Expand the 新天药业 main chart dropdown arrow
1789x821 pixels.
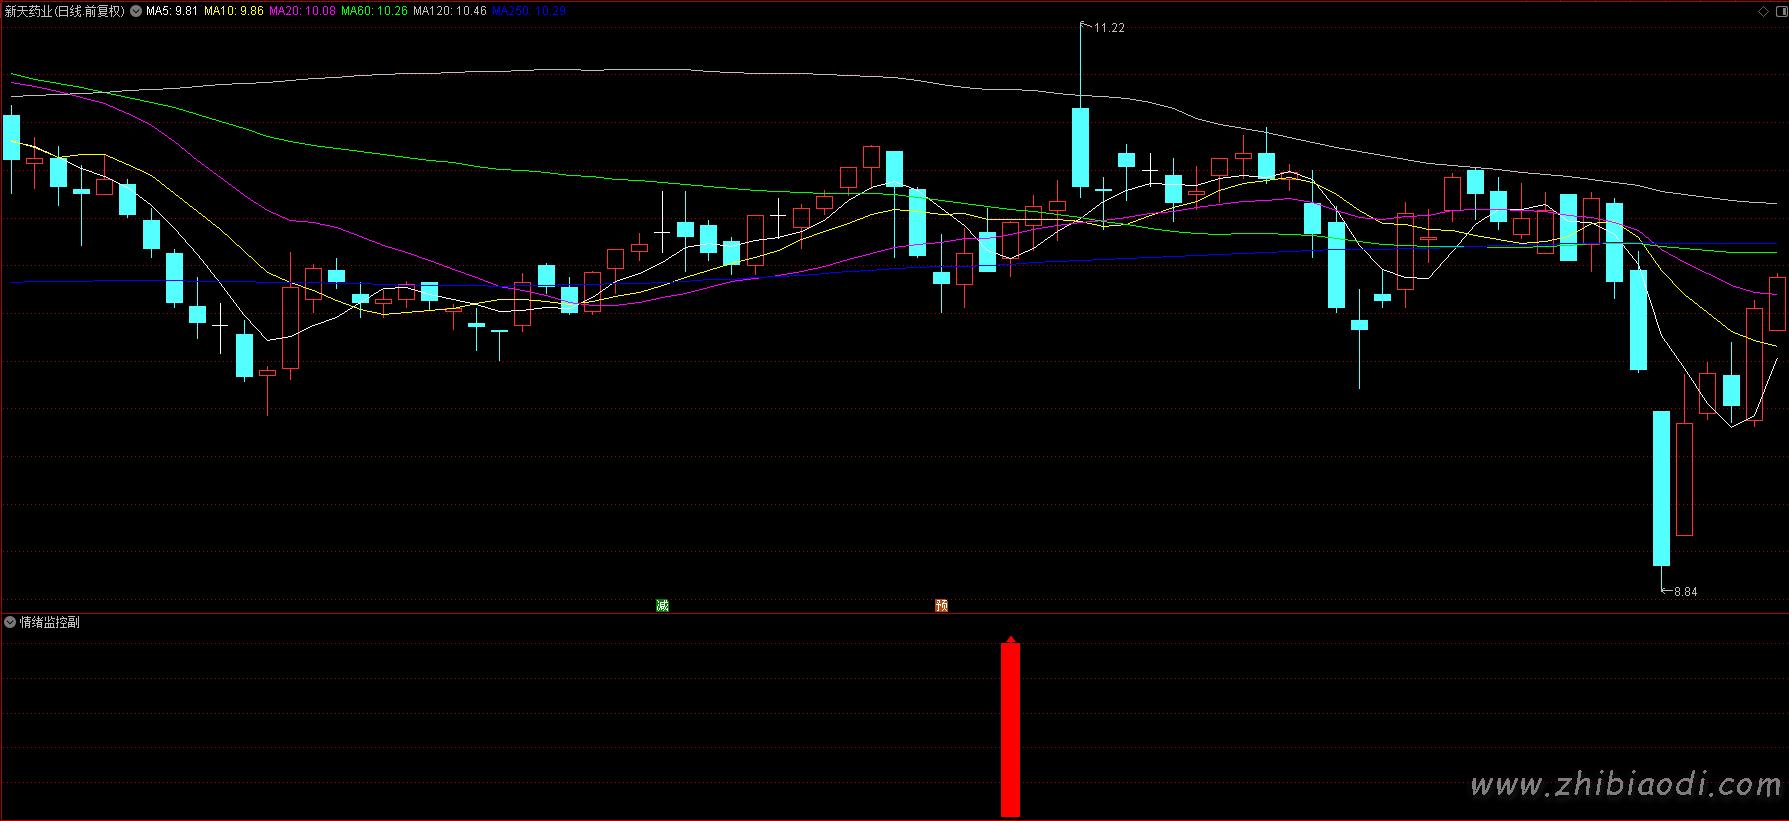(x=136, y=11)
